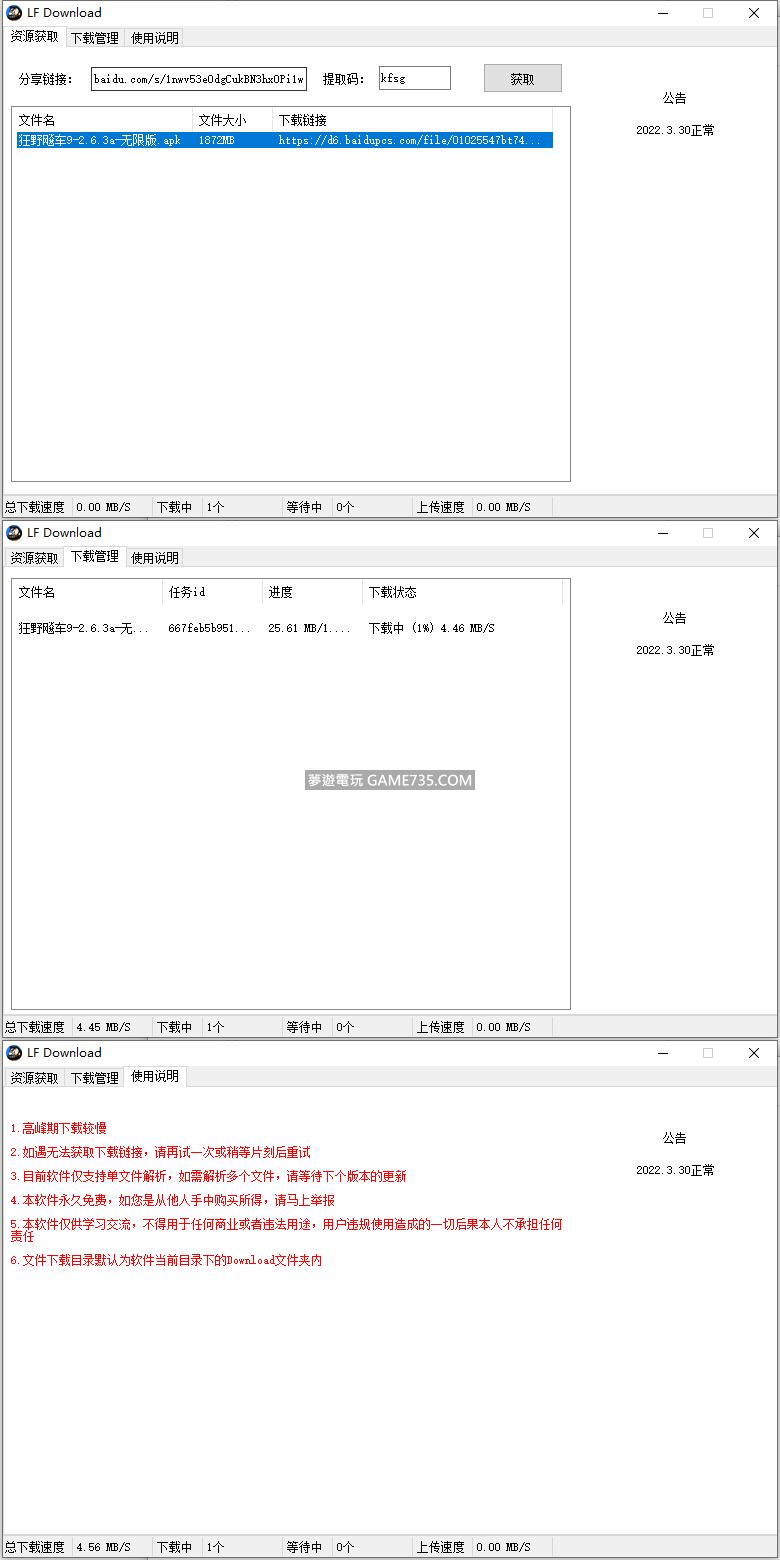Click 2022.3.30正常 notice in the bottom window
This screenshot has height=1560, width=780.
point(675,1170)
